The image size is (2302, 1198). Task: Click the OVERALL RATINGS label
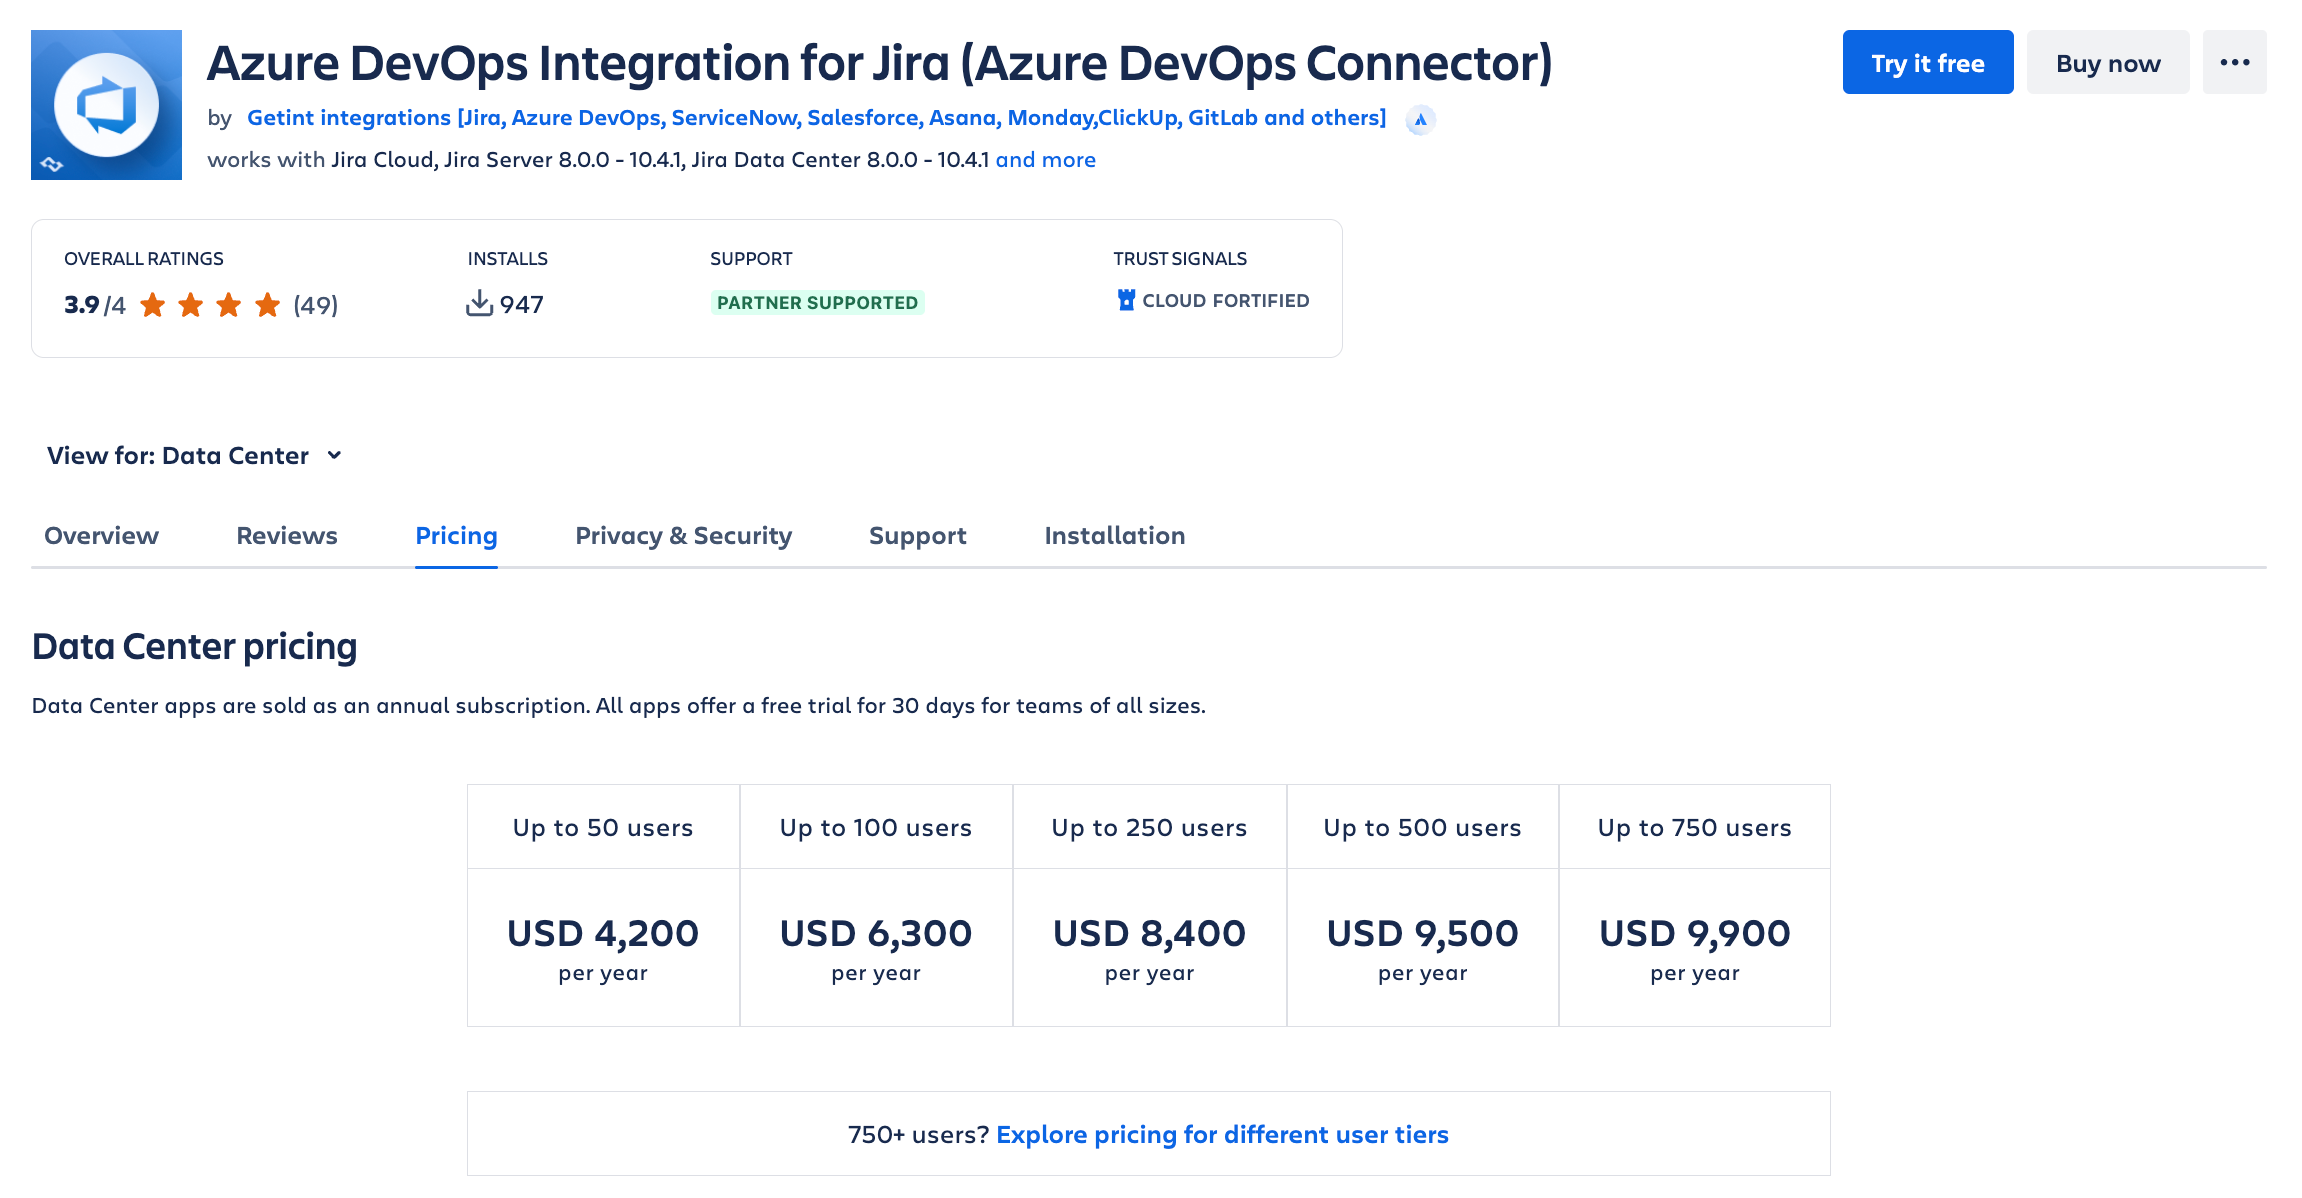(x=144, y=259)
